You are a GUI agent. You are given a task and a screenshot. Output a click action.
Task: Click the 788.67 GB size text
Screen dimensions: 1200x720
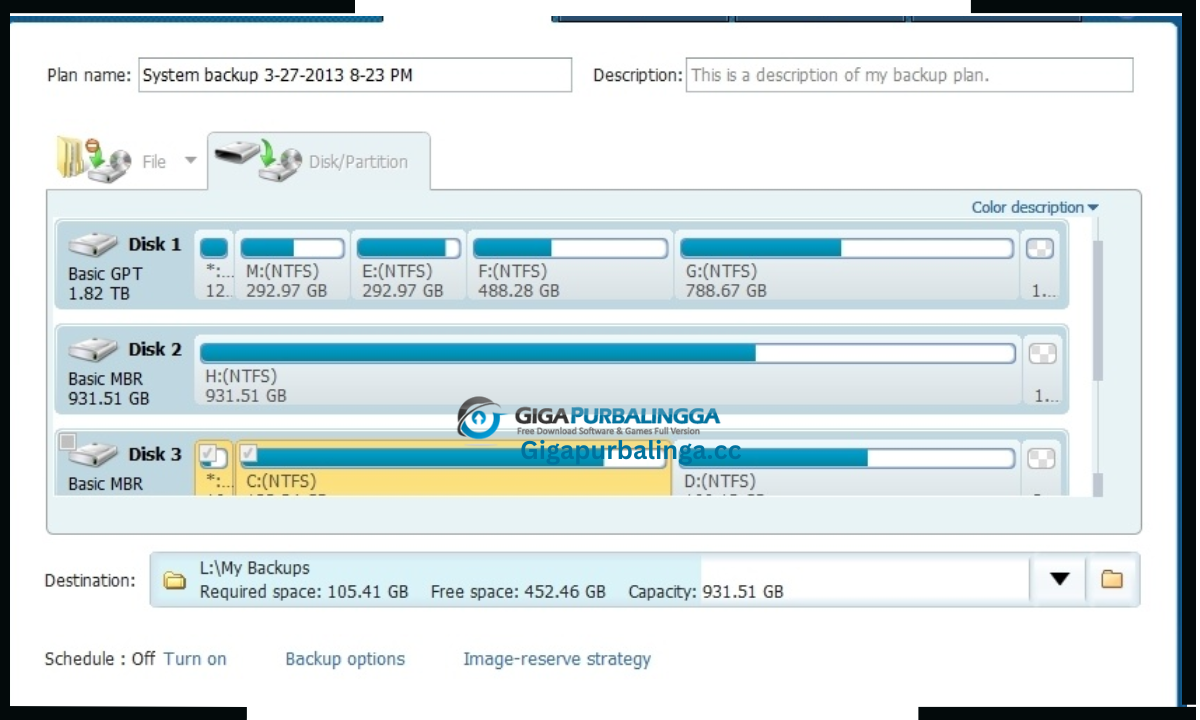point(726,291)
